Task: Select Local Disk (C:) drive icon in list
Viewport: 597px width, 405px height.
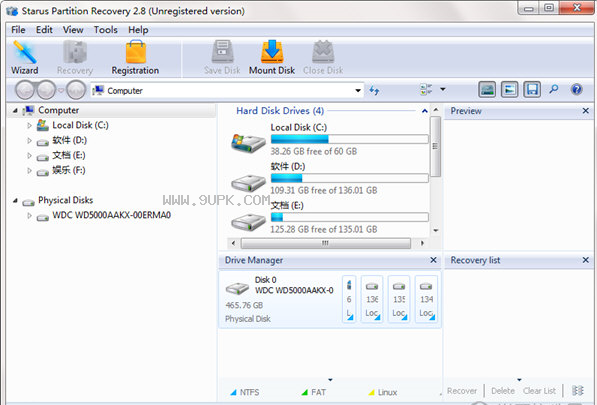Action: (248, 143)
